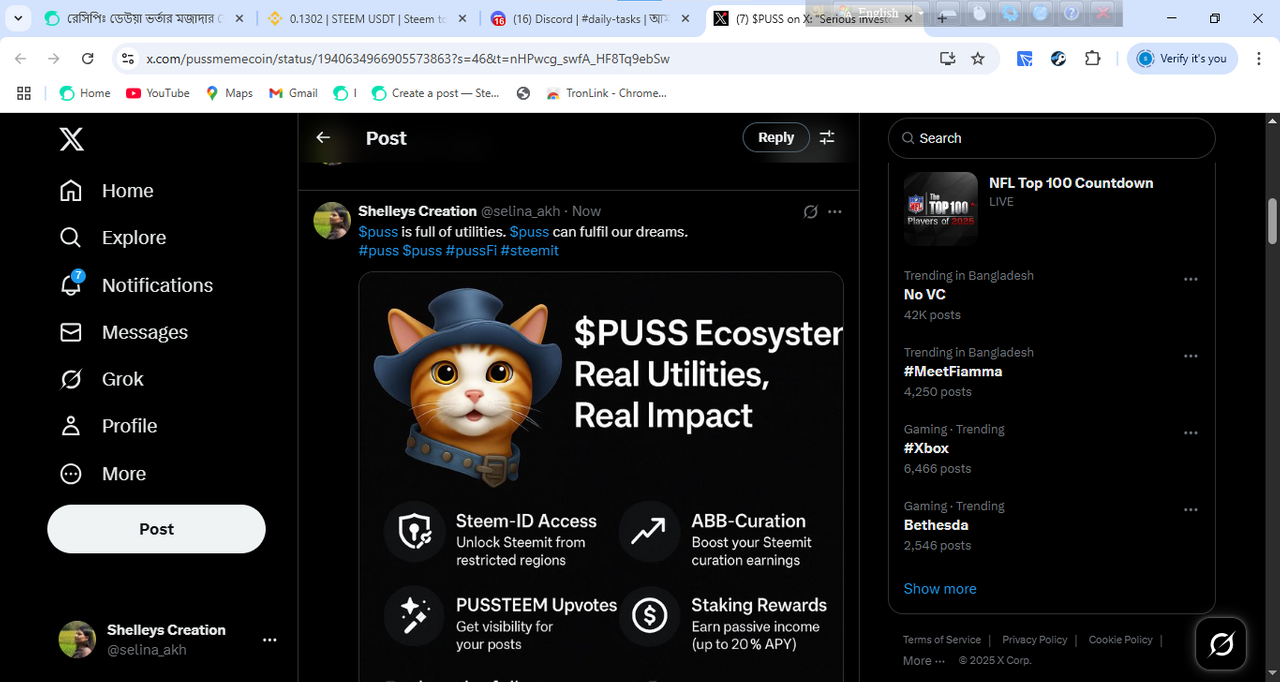Click the Now timestamp on the post

[586, 211]
